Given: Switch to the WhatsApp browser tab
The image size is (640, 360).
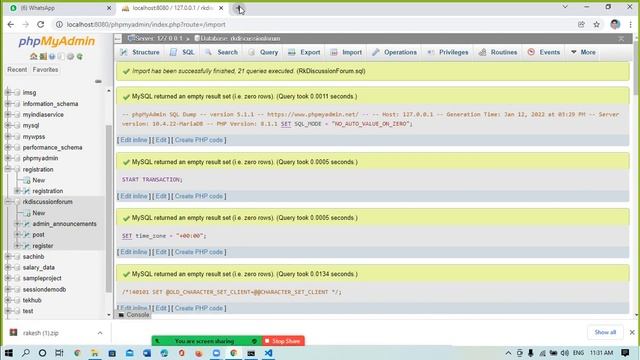Looking at the screenshot, I should tap(60, 8).
